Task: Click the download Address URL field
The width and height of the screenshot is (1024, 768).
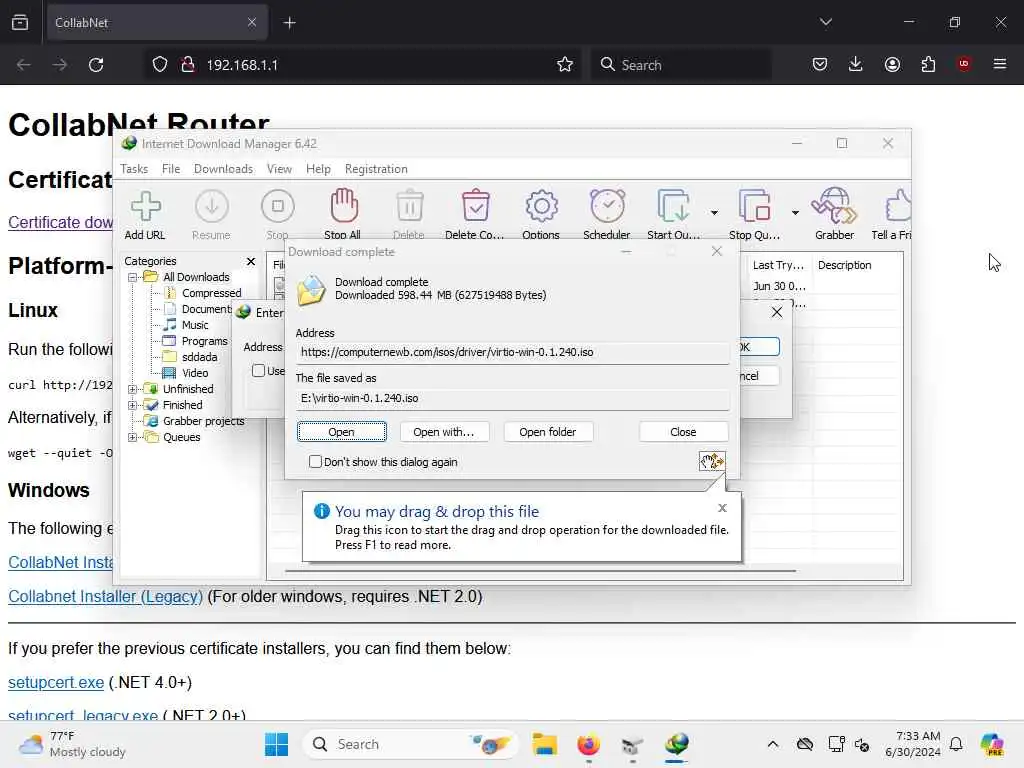Action: coord(513,353)
